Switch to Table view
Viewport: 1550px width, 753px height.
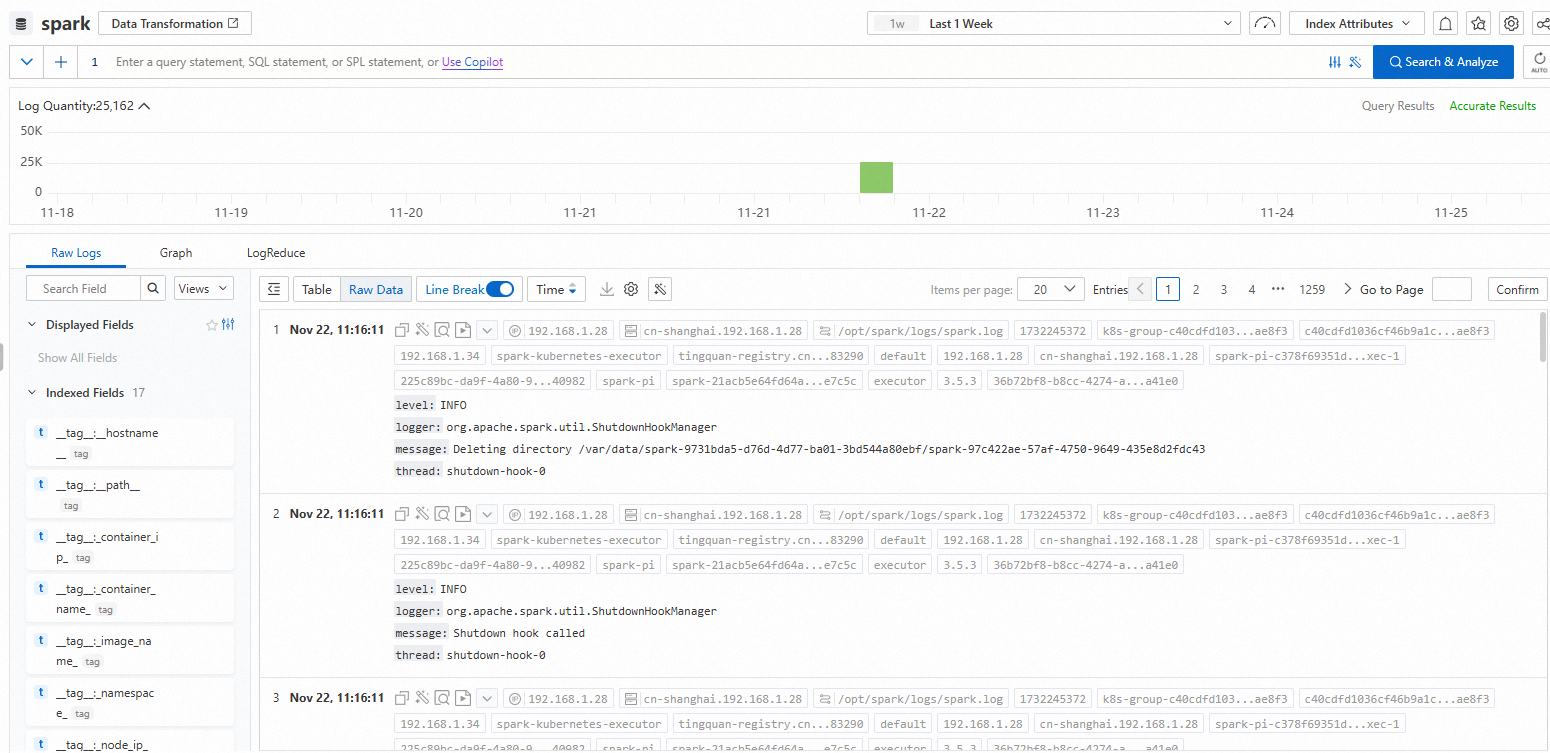(317, 289)
